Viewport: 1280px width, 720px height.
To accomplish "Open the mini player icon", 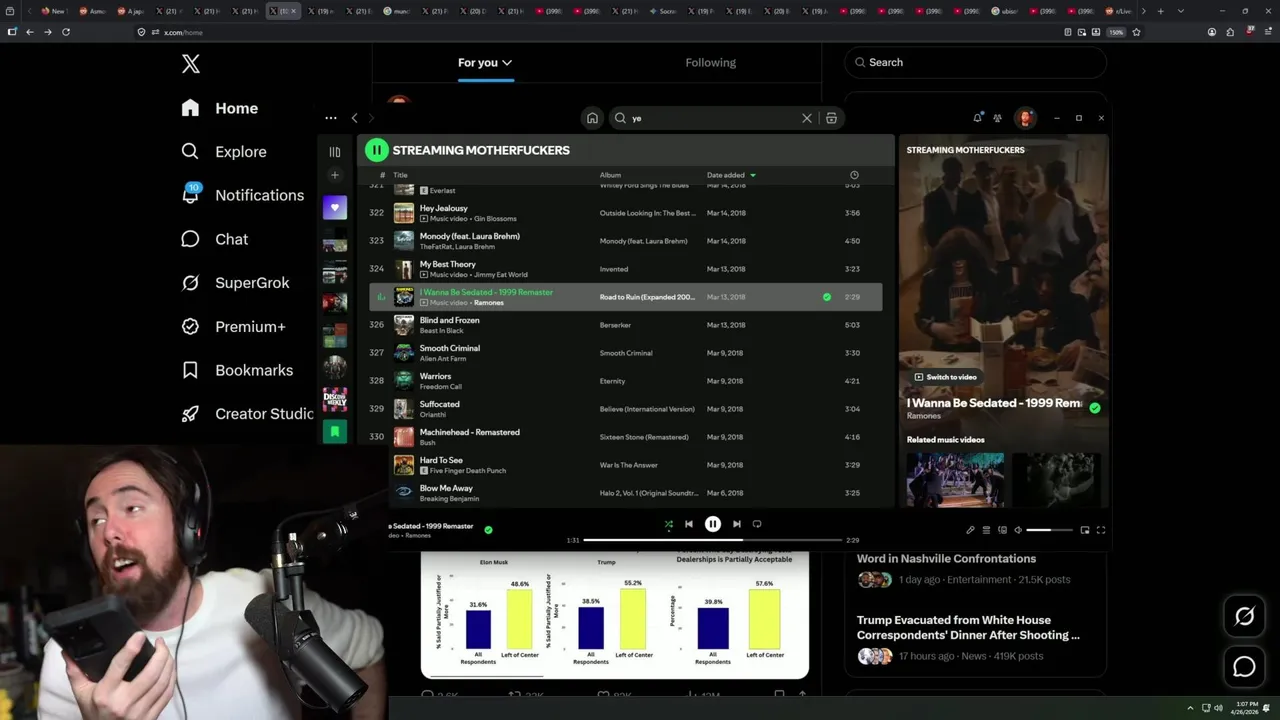I will pos(1085,530).
